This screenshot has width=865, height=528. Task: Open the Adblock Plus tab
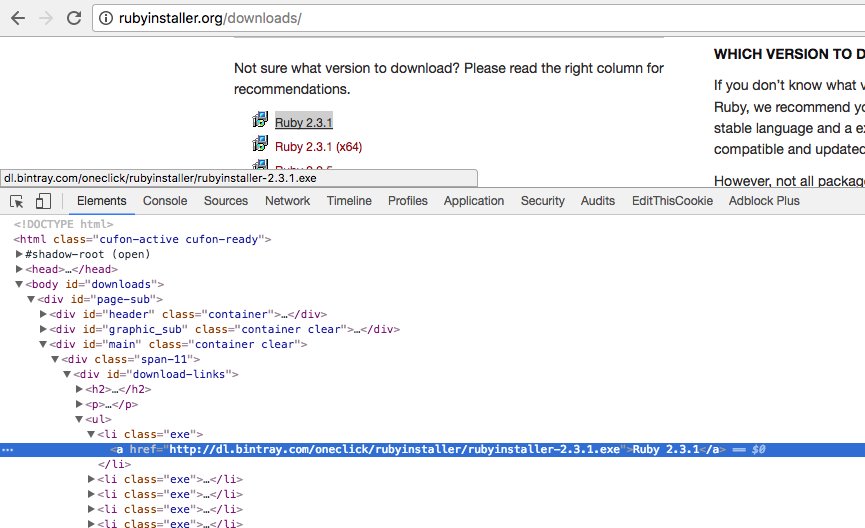764,201
